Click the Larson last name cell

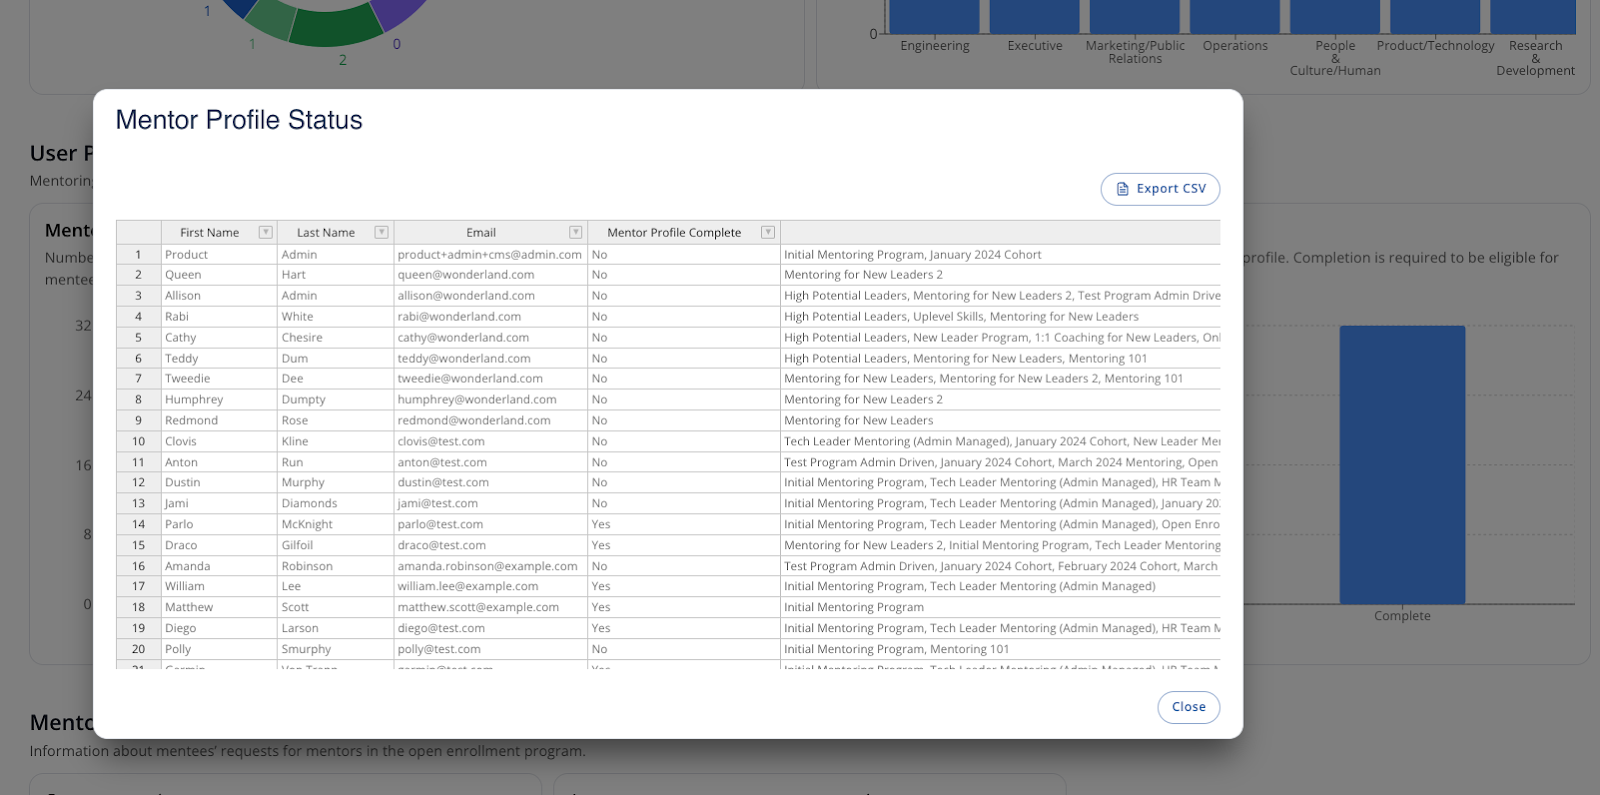[x=300, y=629]
